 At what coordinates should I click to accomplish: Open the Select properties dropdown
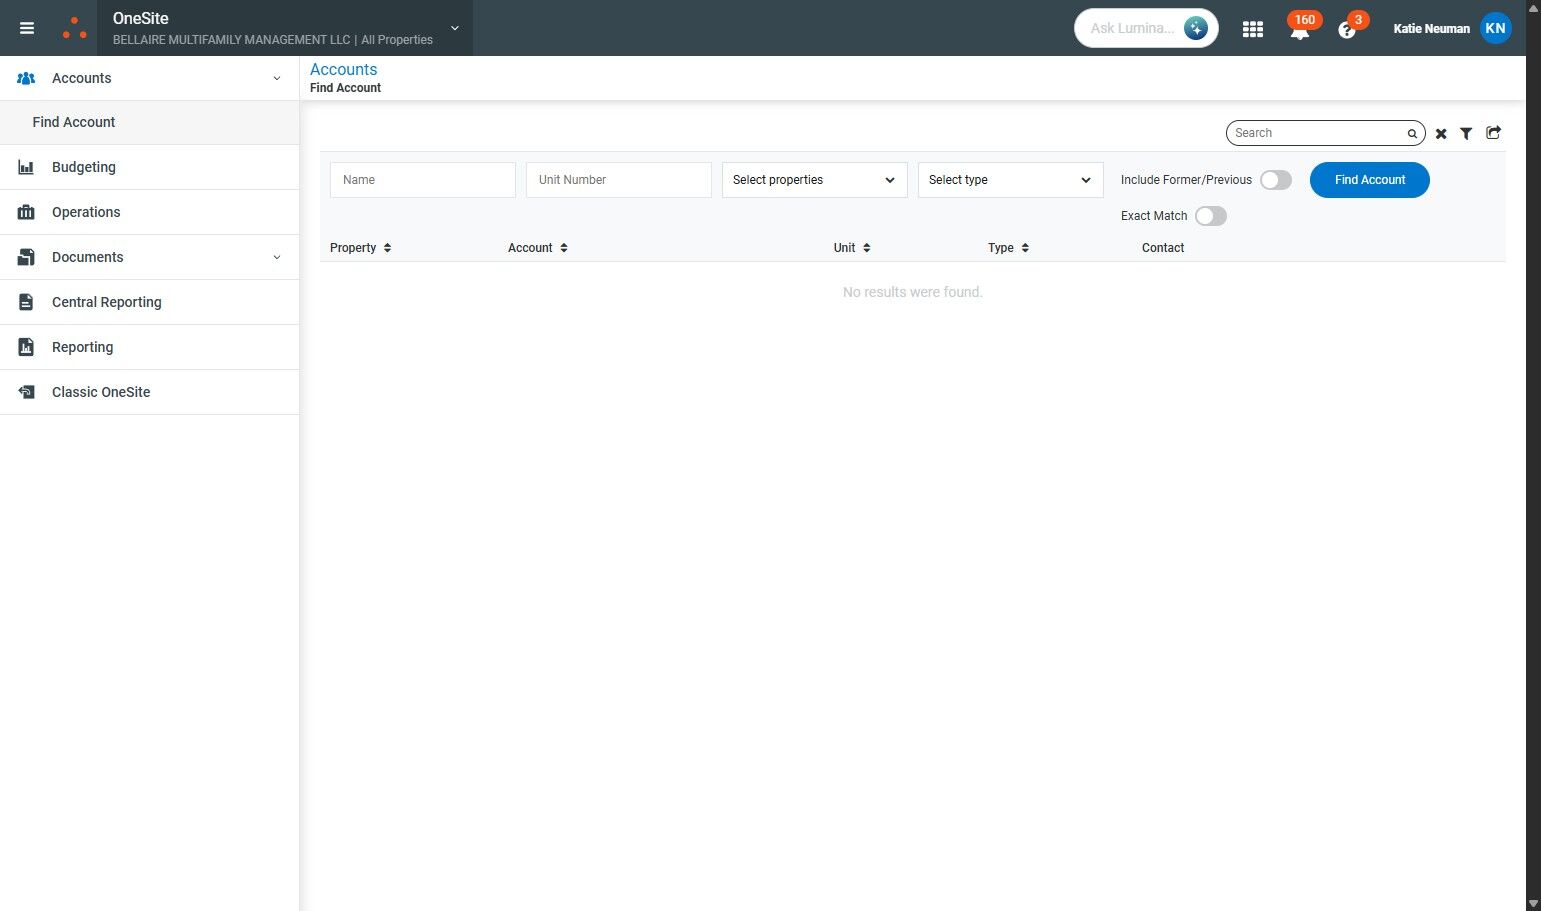(814, 180)
